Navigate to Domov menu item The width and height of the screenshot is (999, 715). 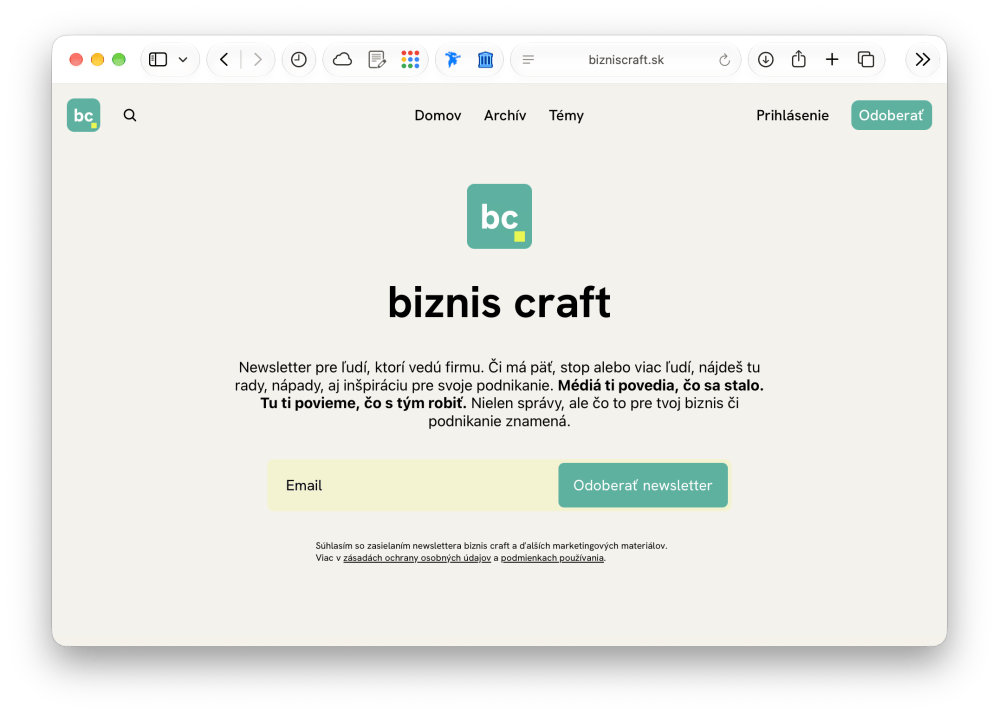438,115
